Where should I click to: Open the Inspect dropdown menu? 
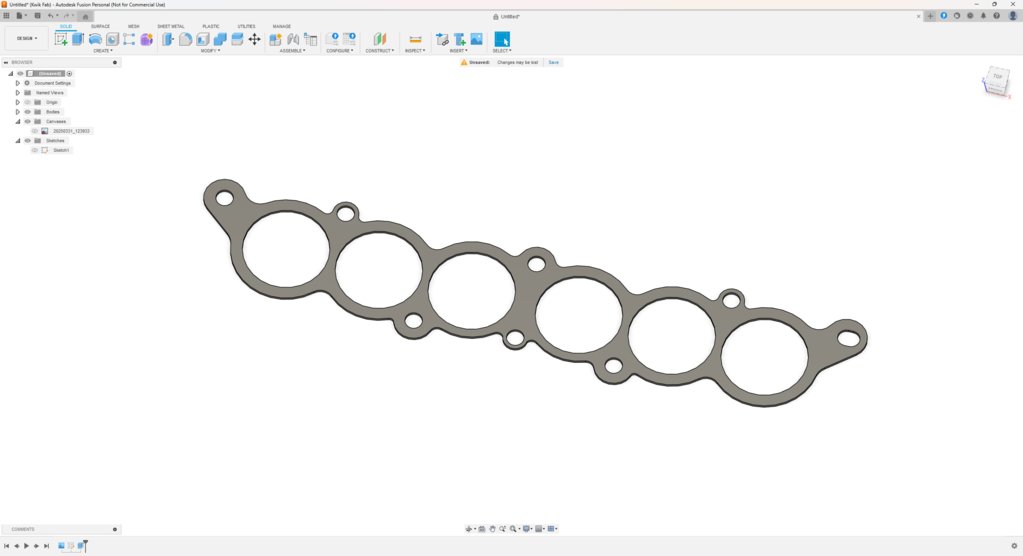(415, 51)
